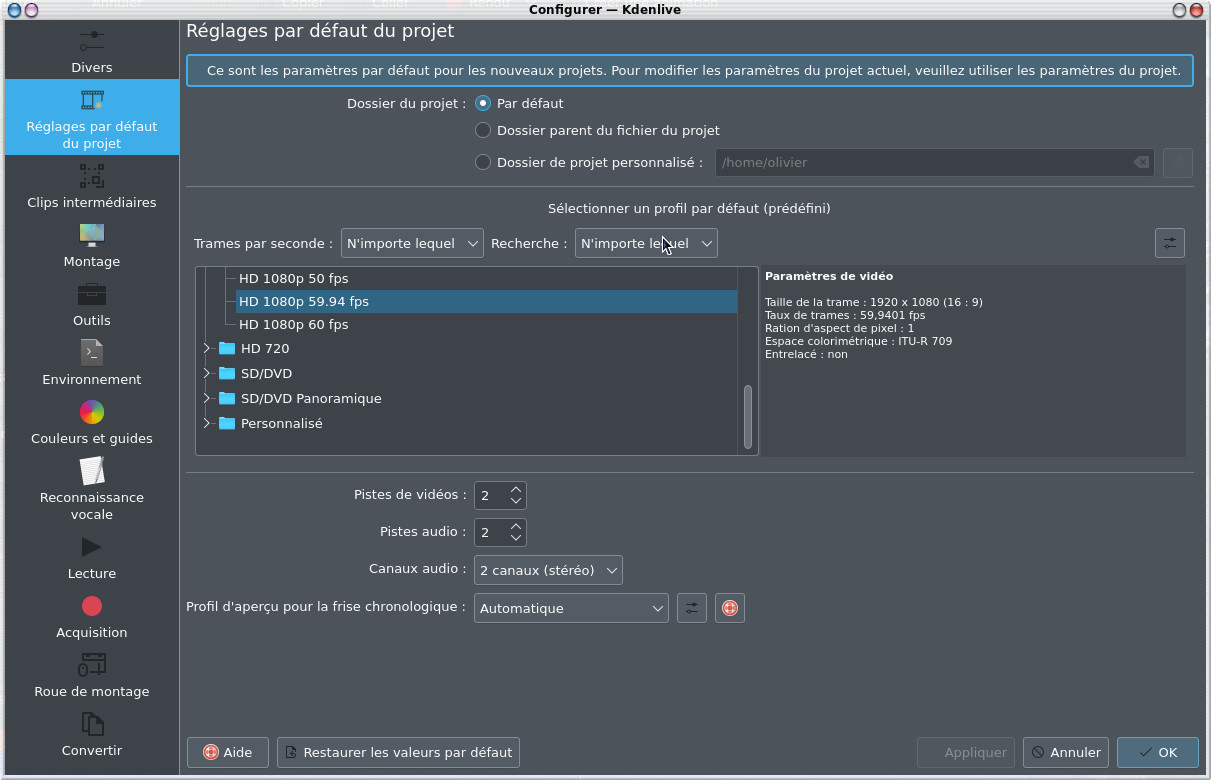Expand the HD 720 profile folder
The height and width of the screenshot is (780, 1211).
[207, 348]
